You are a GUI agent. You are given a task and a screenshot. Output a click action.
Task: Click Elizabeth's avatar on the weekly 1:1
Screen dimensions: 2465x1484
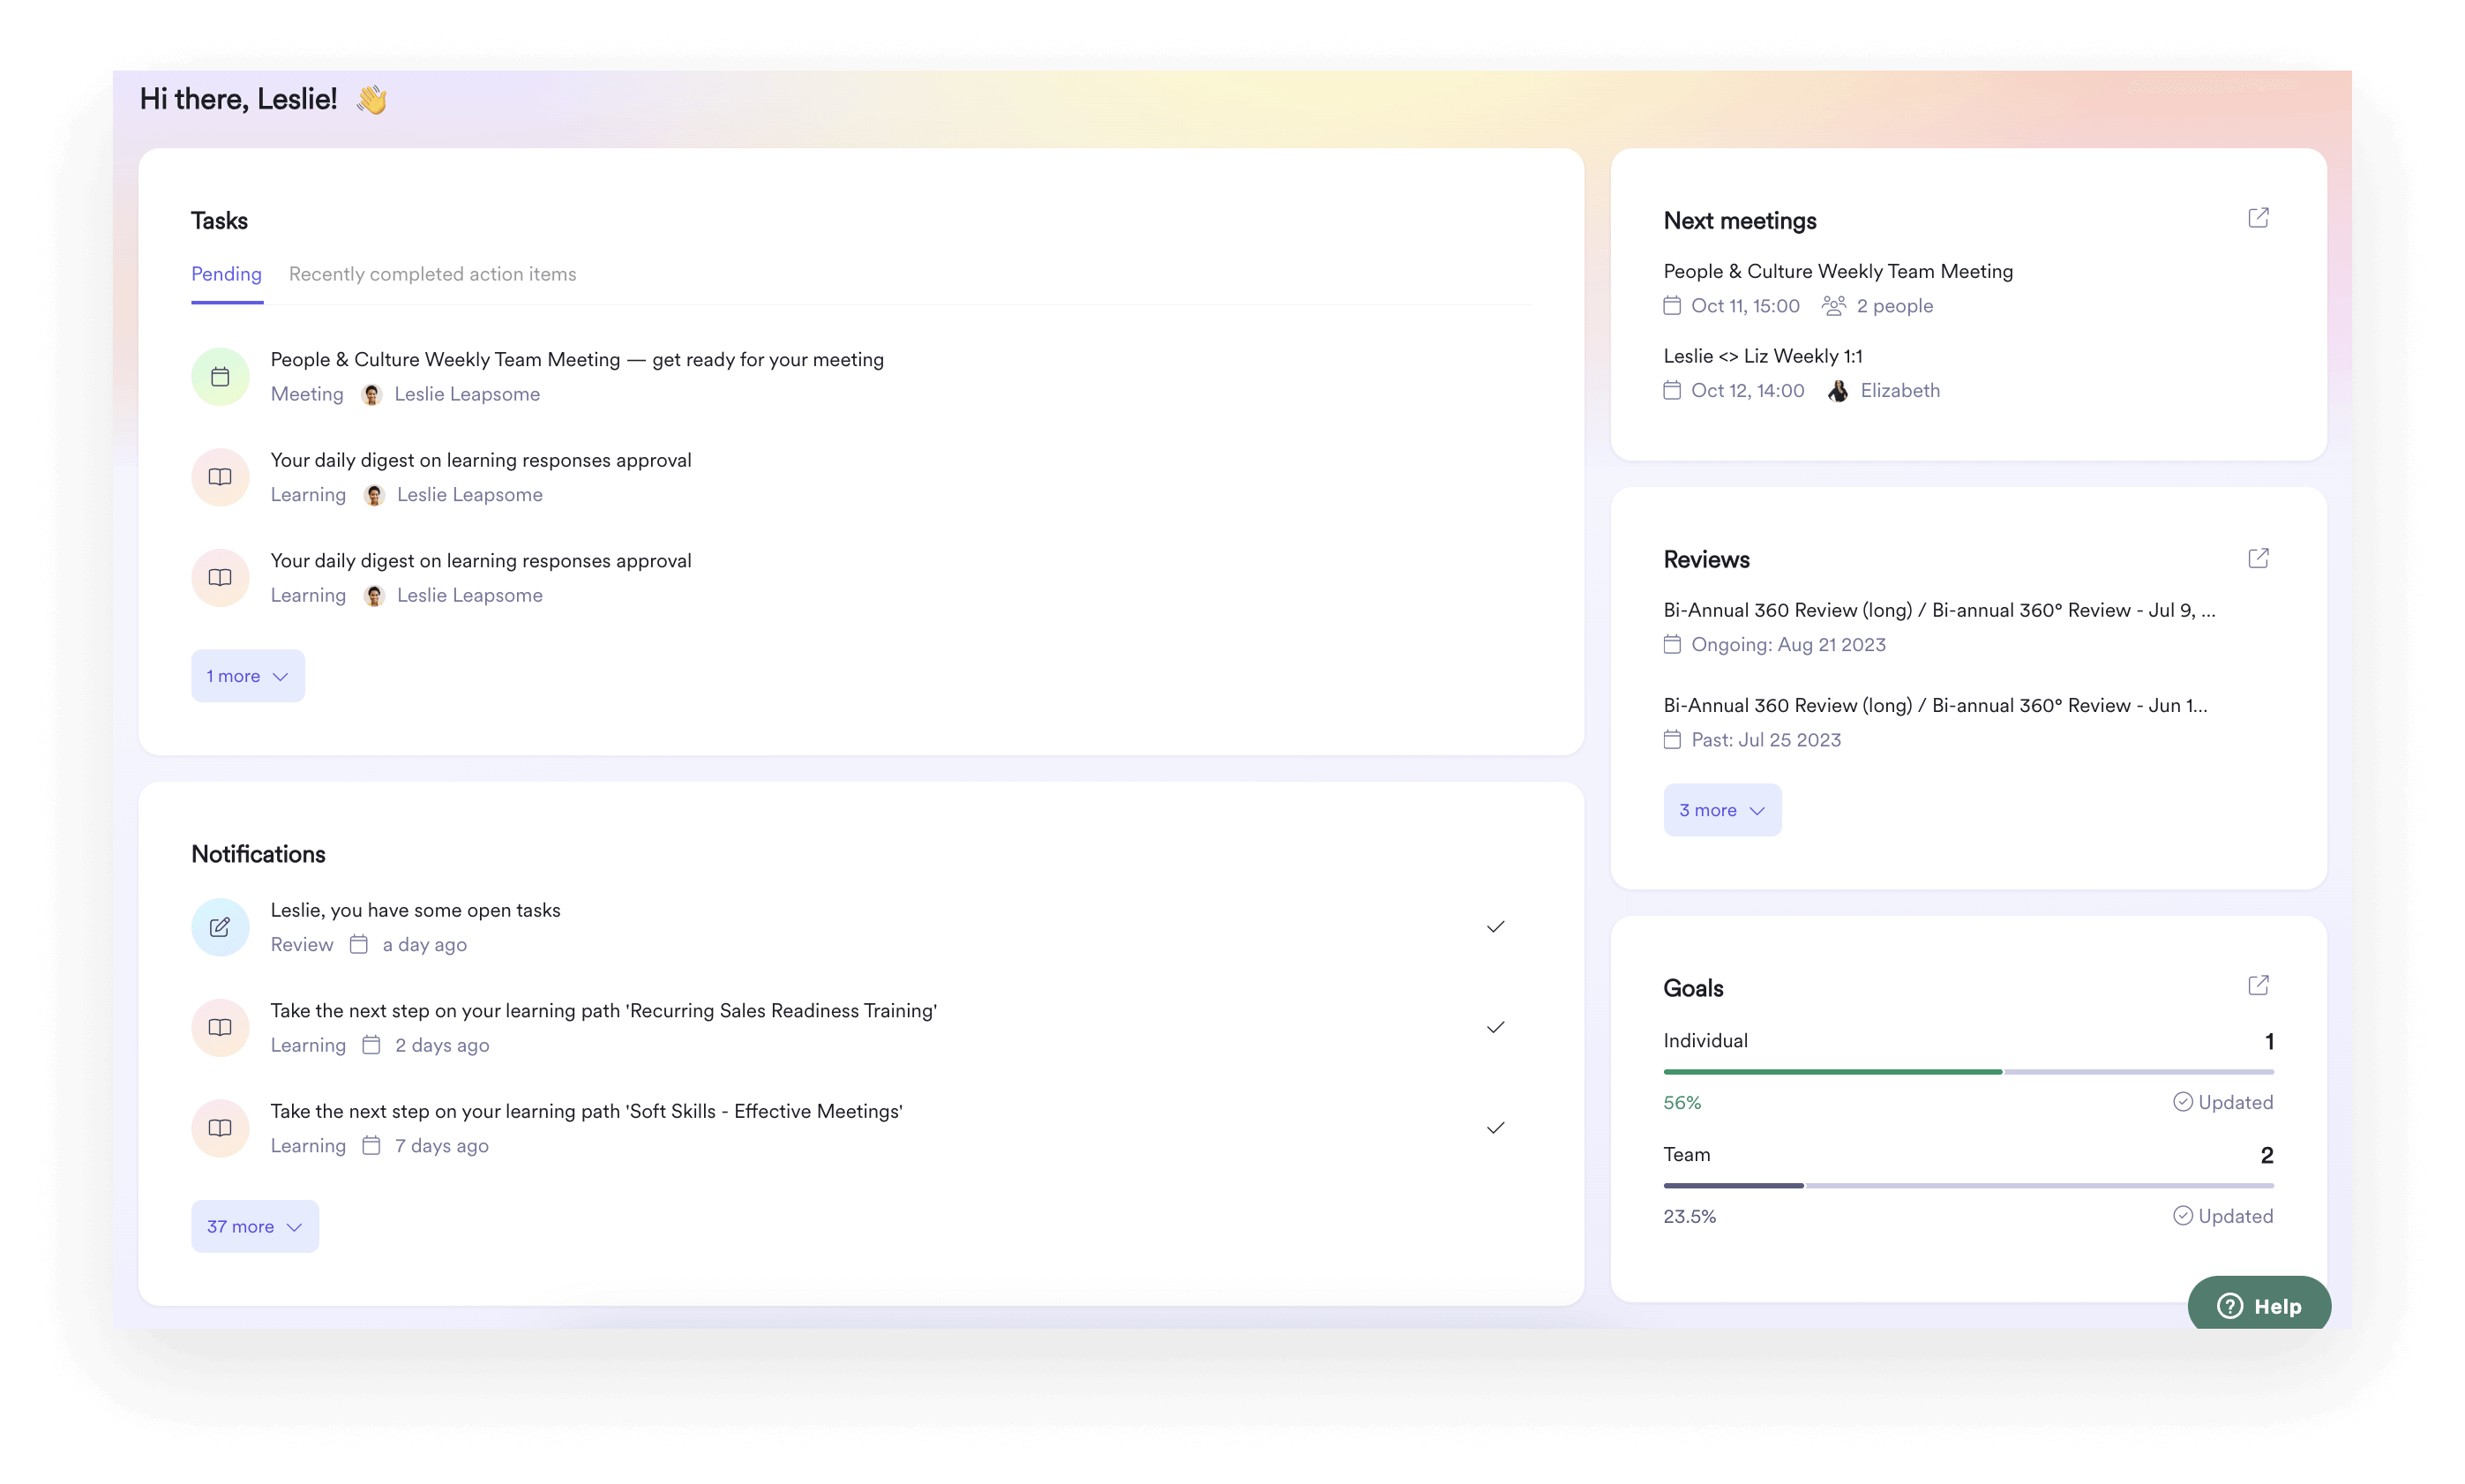pos(1837,391)
